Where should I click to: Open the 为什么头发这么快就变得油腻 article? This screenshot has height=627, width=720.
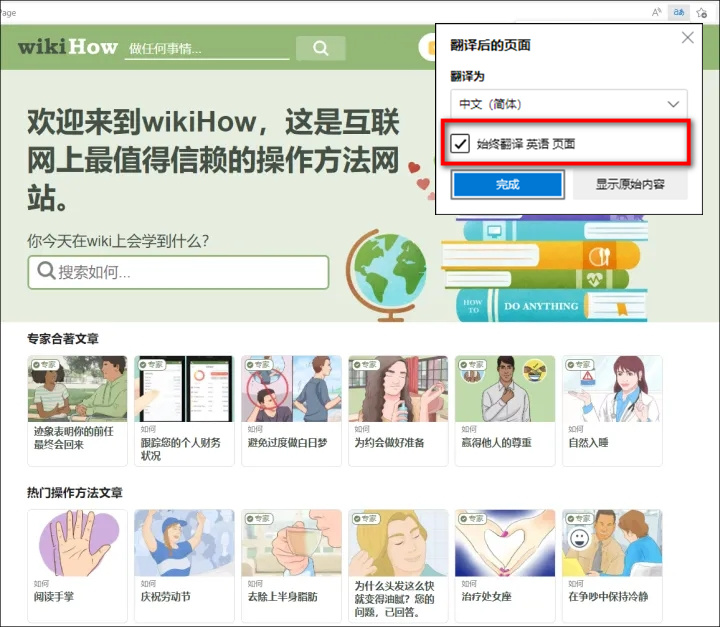(398, 565)
